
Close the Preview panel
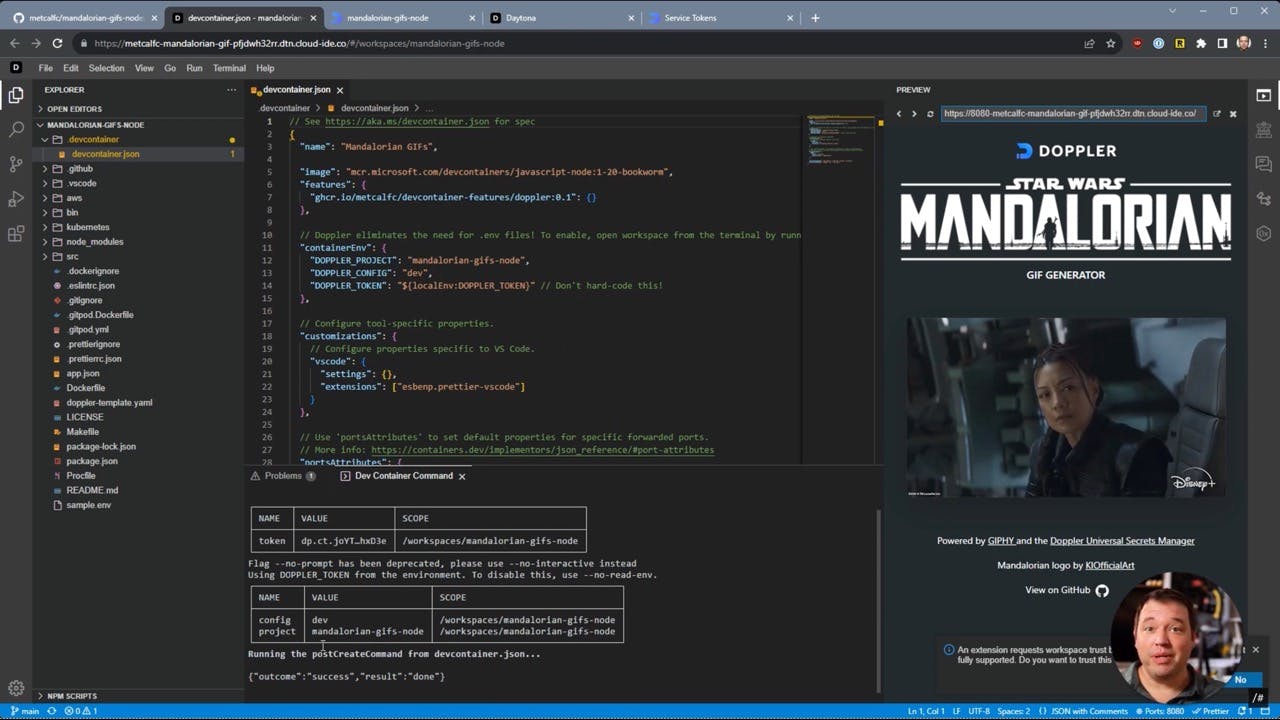coord(1233,114)
